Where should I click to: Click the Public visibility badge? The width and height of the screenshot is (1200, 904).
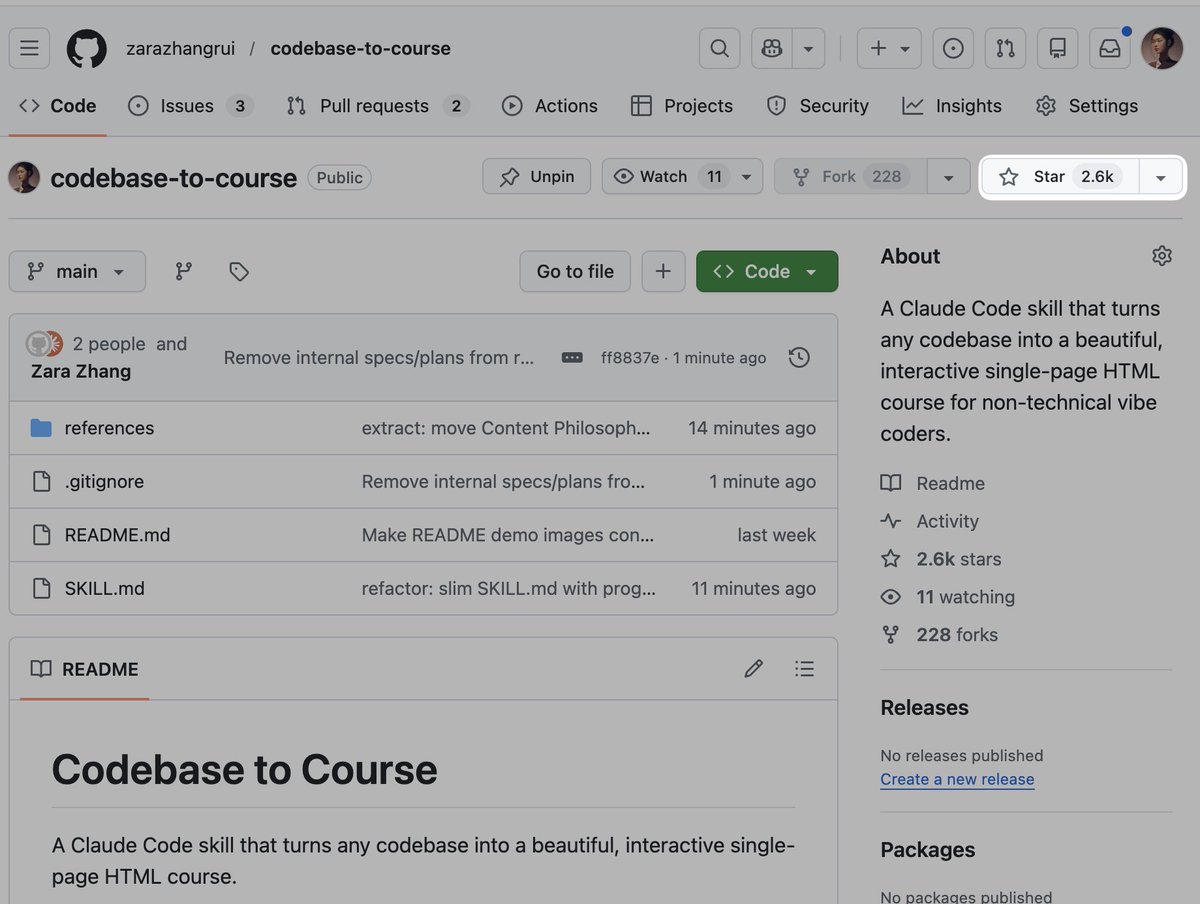pos(339,177)
